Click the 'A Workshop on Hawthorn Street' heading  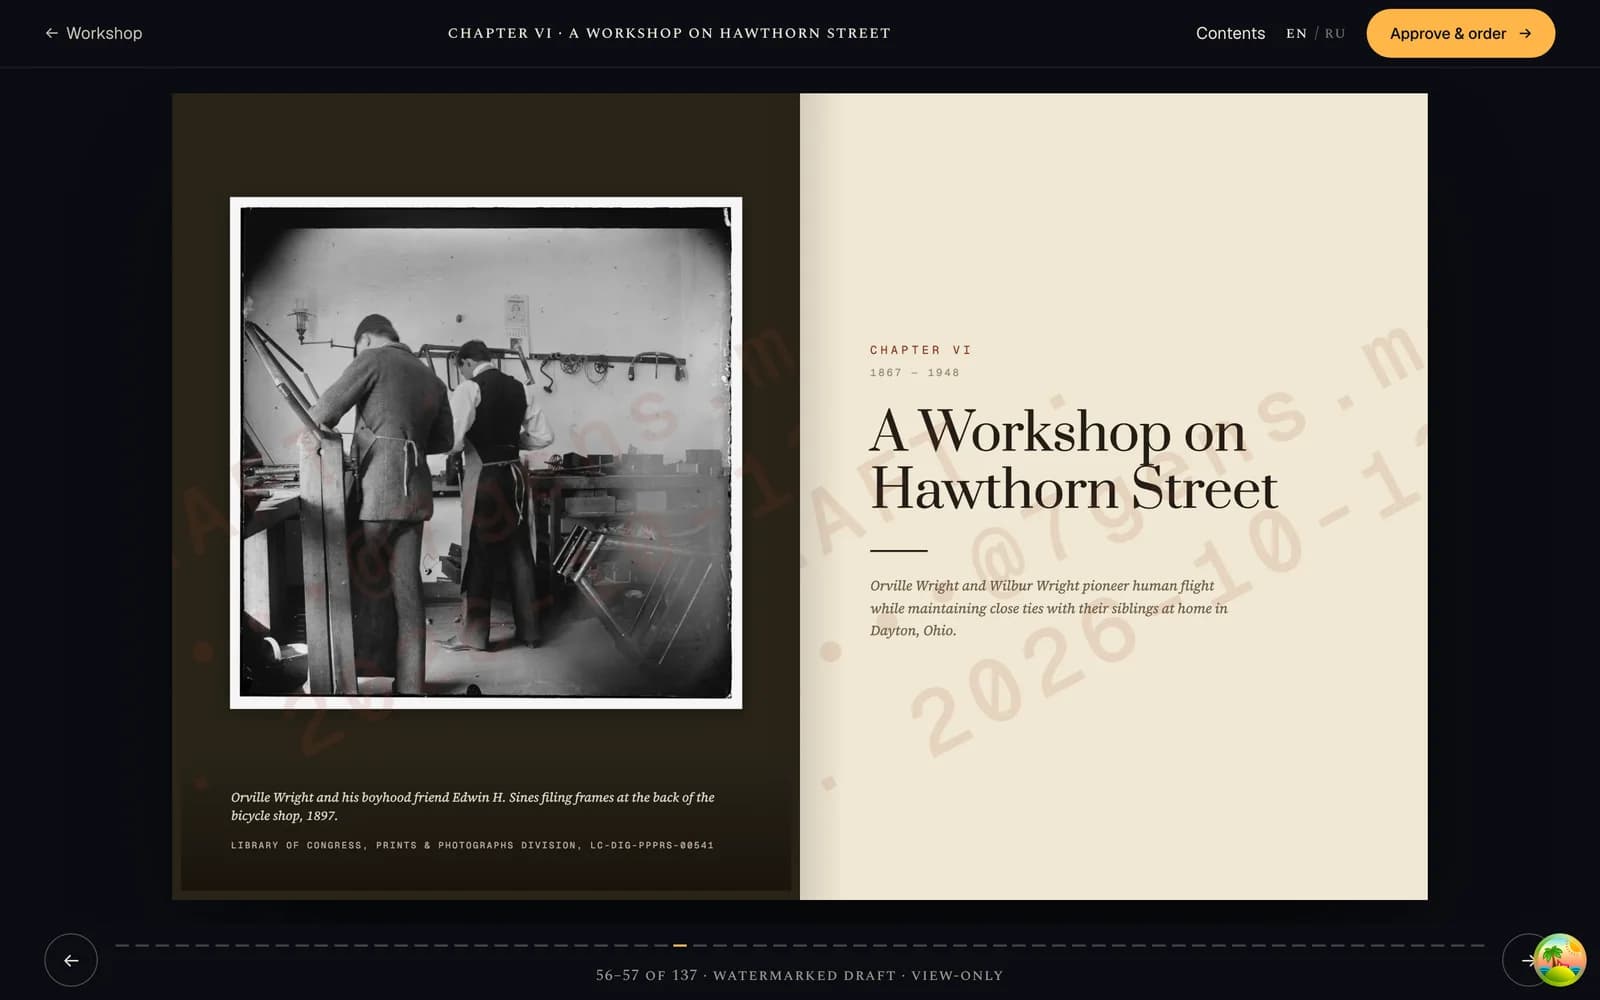[1073, 460]
